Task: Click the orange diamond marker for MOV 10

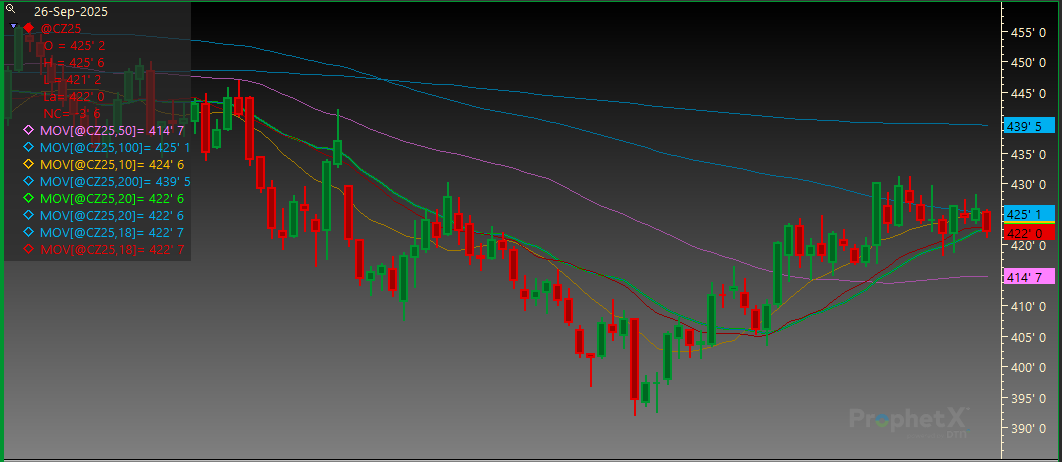Action: pos(28,164)
